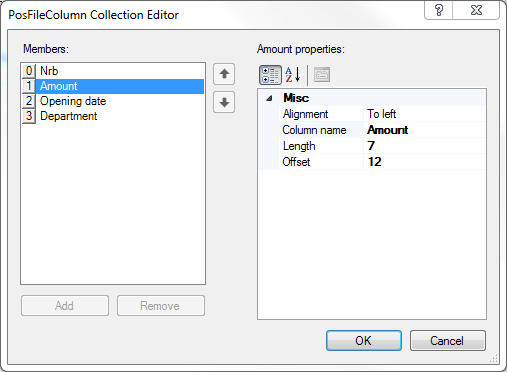Open the Alignment value To left
The image size is (507, 372).
424,114
